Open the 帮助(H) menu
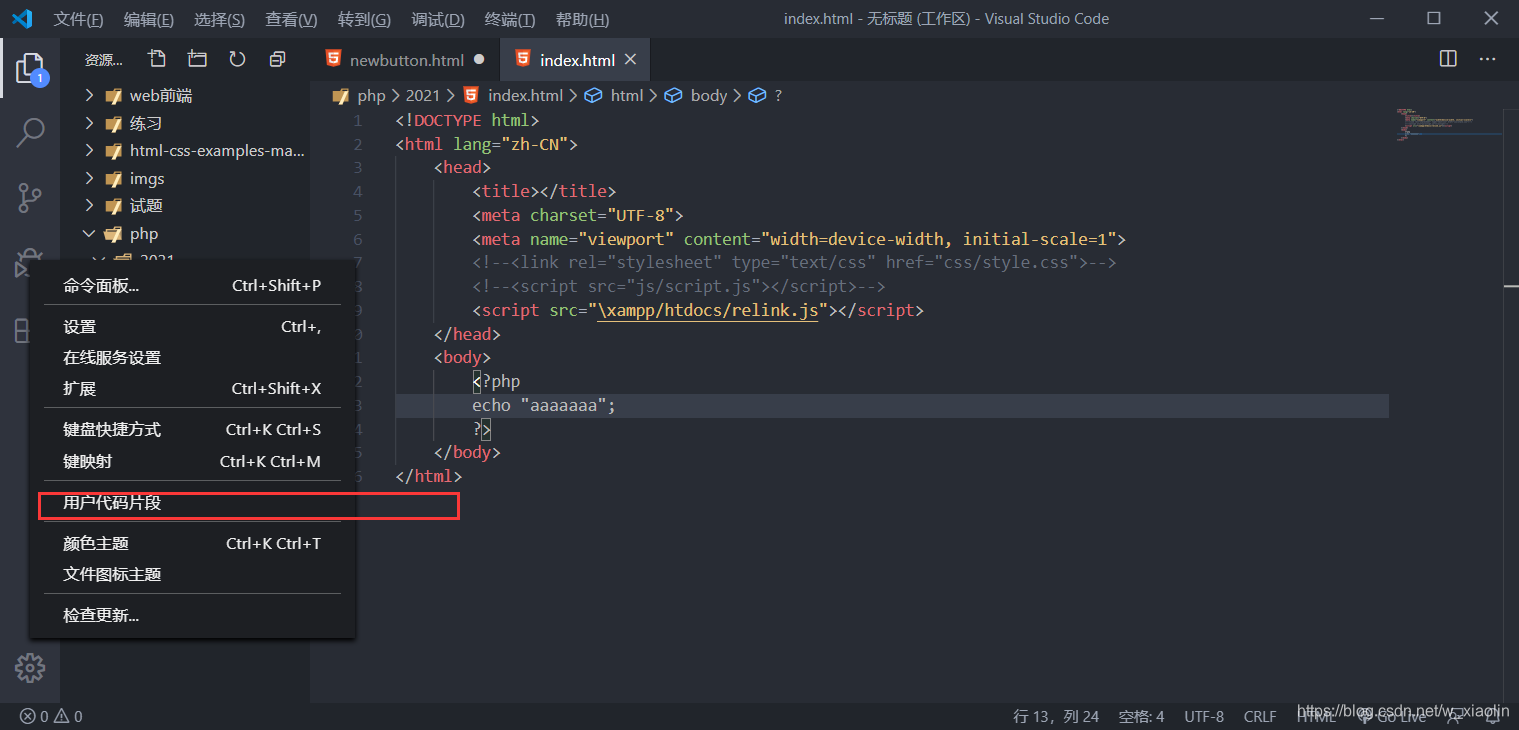Viewport: 1519px width, 730px height. coord(582,19)
